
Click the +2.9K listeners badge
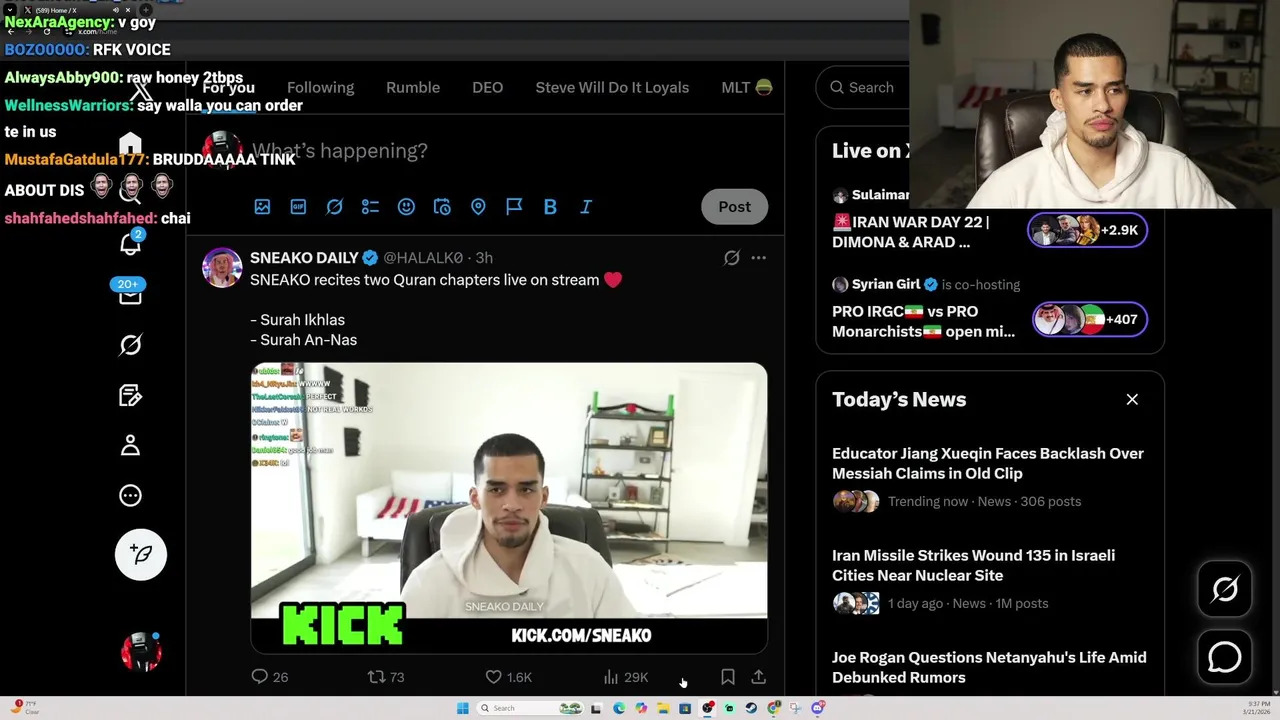1087,230
